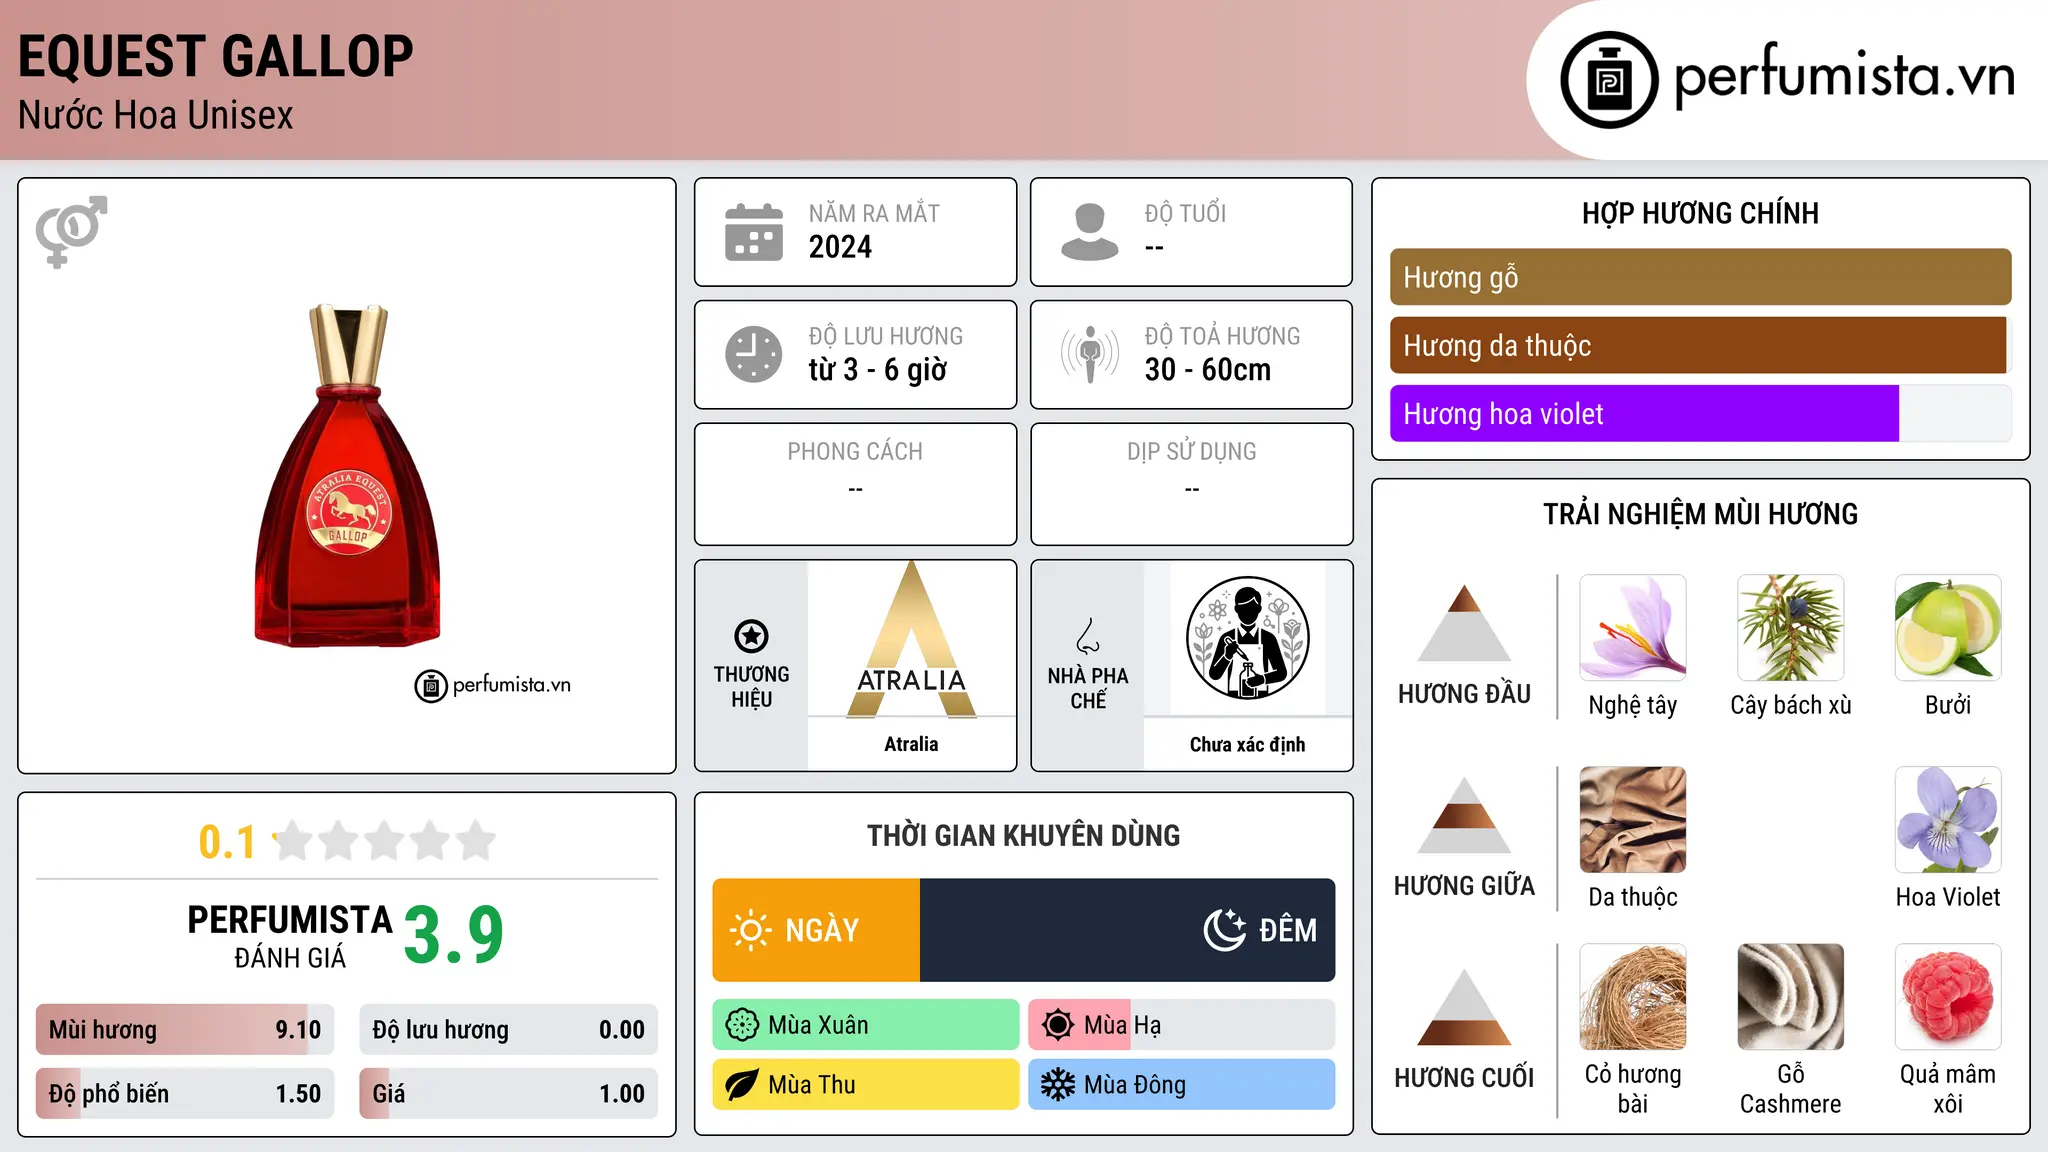Click the Dịp sử dụng card
Viewport: 2048px width, 1152px height.
coord(1192,484)
